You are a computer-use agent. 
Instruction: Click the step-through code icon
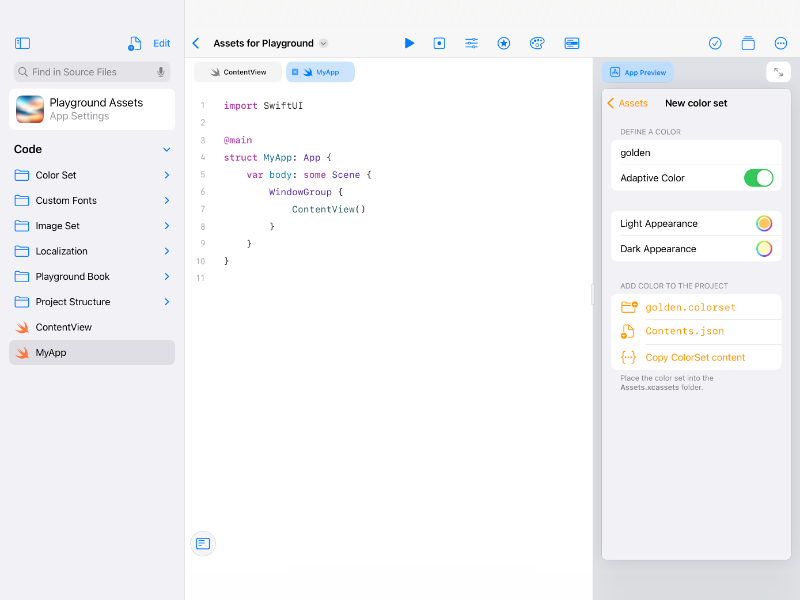point(439,43)
